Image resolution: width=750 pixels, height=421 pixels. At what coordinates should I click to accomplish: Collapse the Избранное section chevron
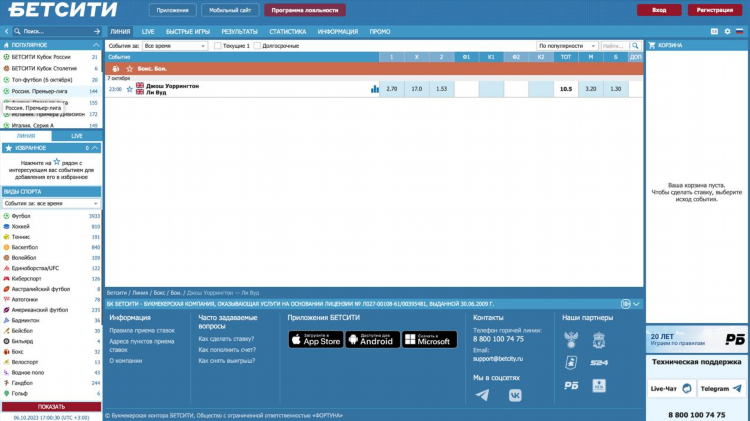tap(95, 148)
